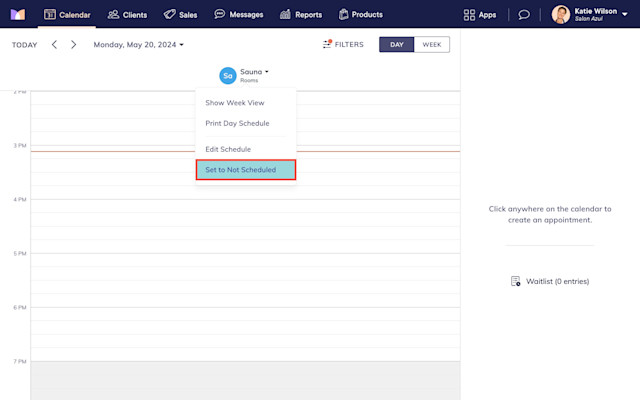
Task: Click the 7 PM time label
Action: tap(20, 361)
